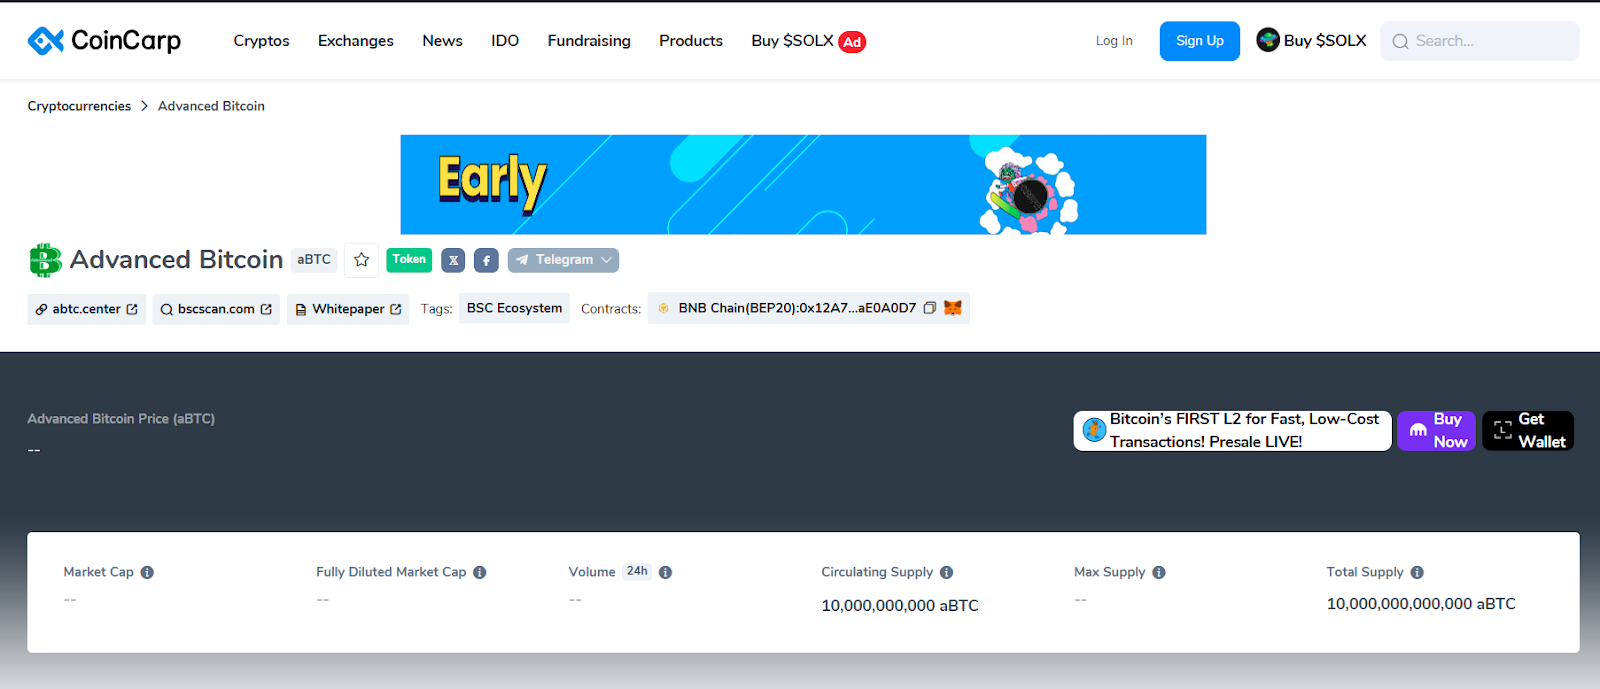1600x689 pixels.
Task: Click Bitcoin's FIRST L2 presale ad
Action: 1233,431
